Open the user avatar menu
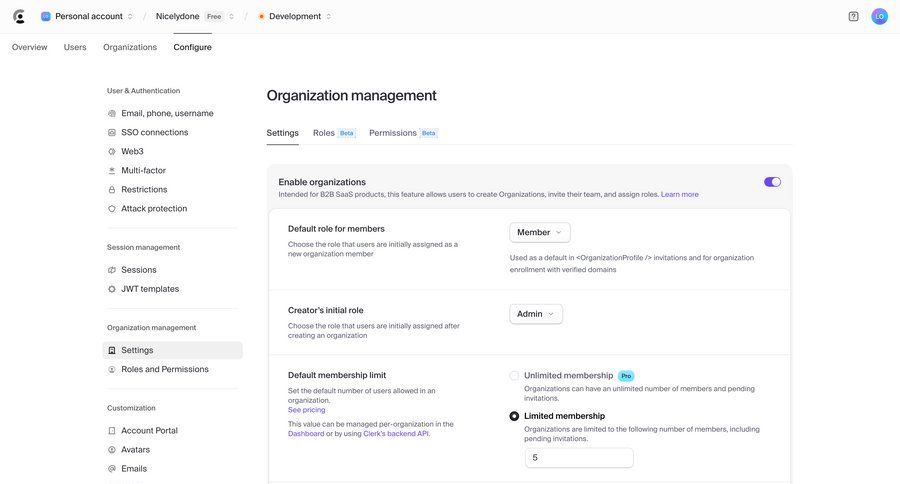 tap(879, 17)
